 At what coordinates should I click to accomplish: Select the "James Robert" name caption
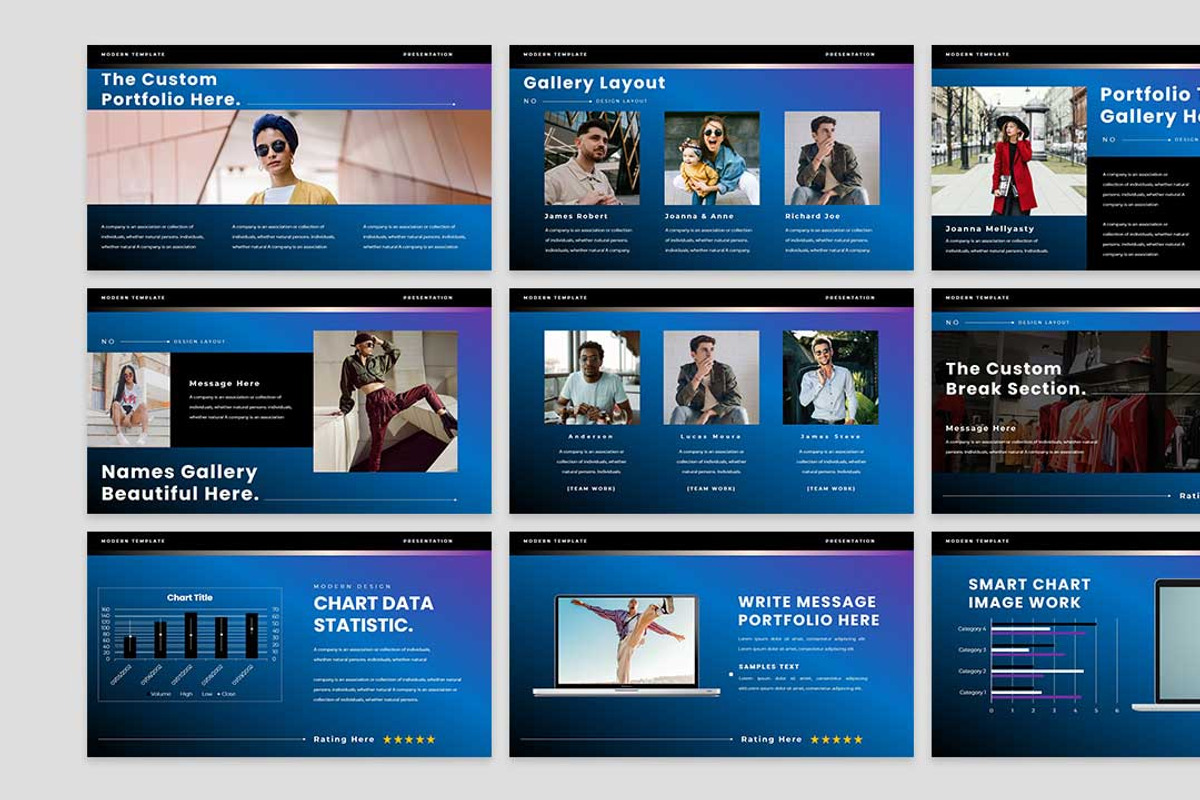[x=576, y=216]
